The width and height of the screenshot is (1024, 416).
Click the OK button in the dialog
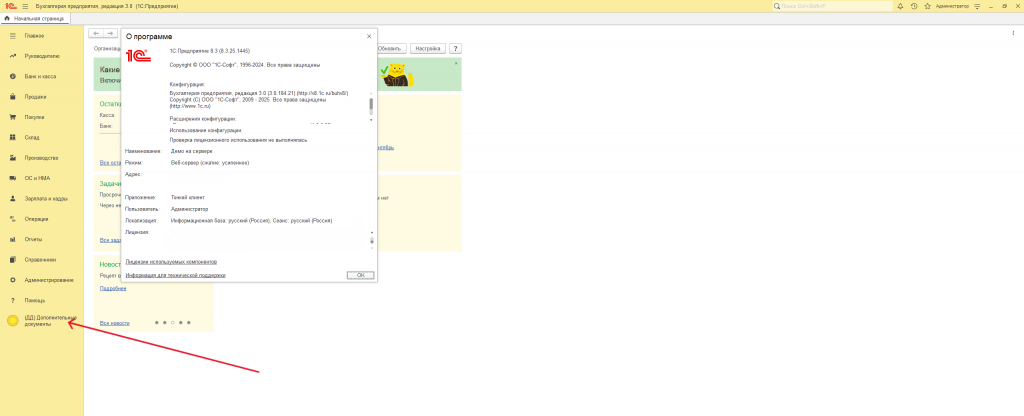(x=360, y=276)
